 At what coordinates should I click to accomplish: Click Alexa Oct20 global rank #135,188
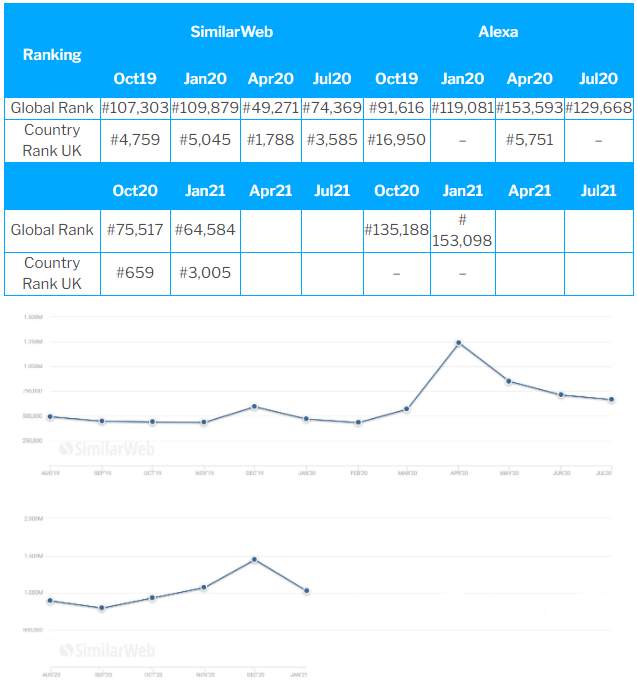[396, 230]
